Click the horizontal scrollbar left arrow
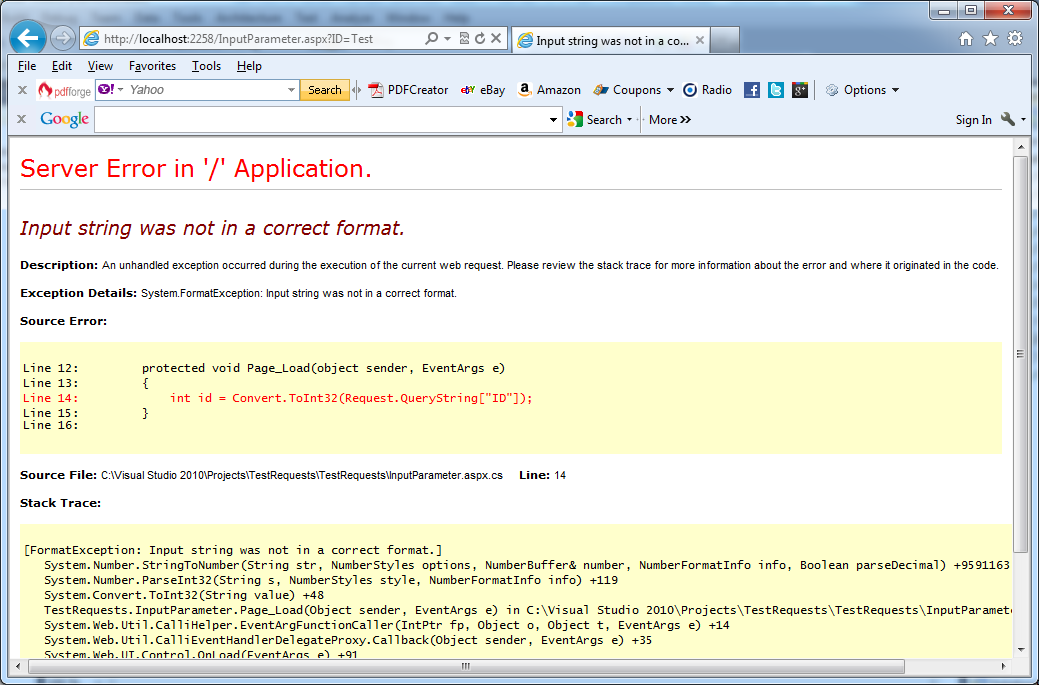This screenshot has height=685, width=1039. (x=17, y=666)
